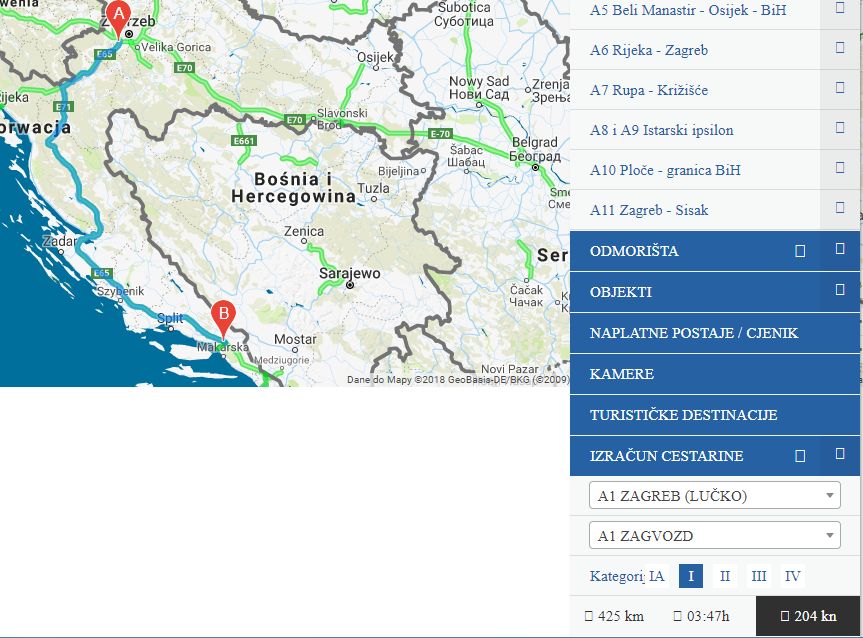Open NAPLATNE POSTAJE / CJENIK

click(694, 333)
